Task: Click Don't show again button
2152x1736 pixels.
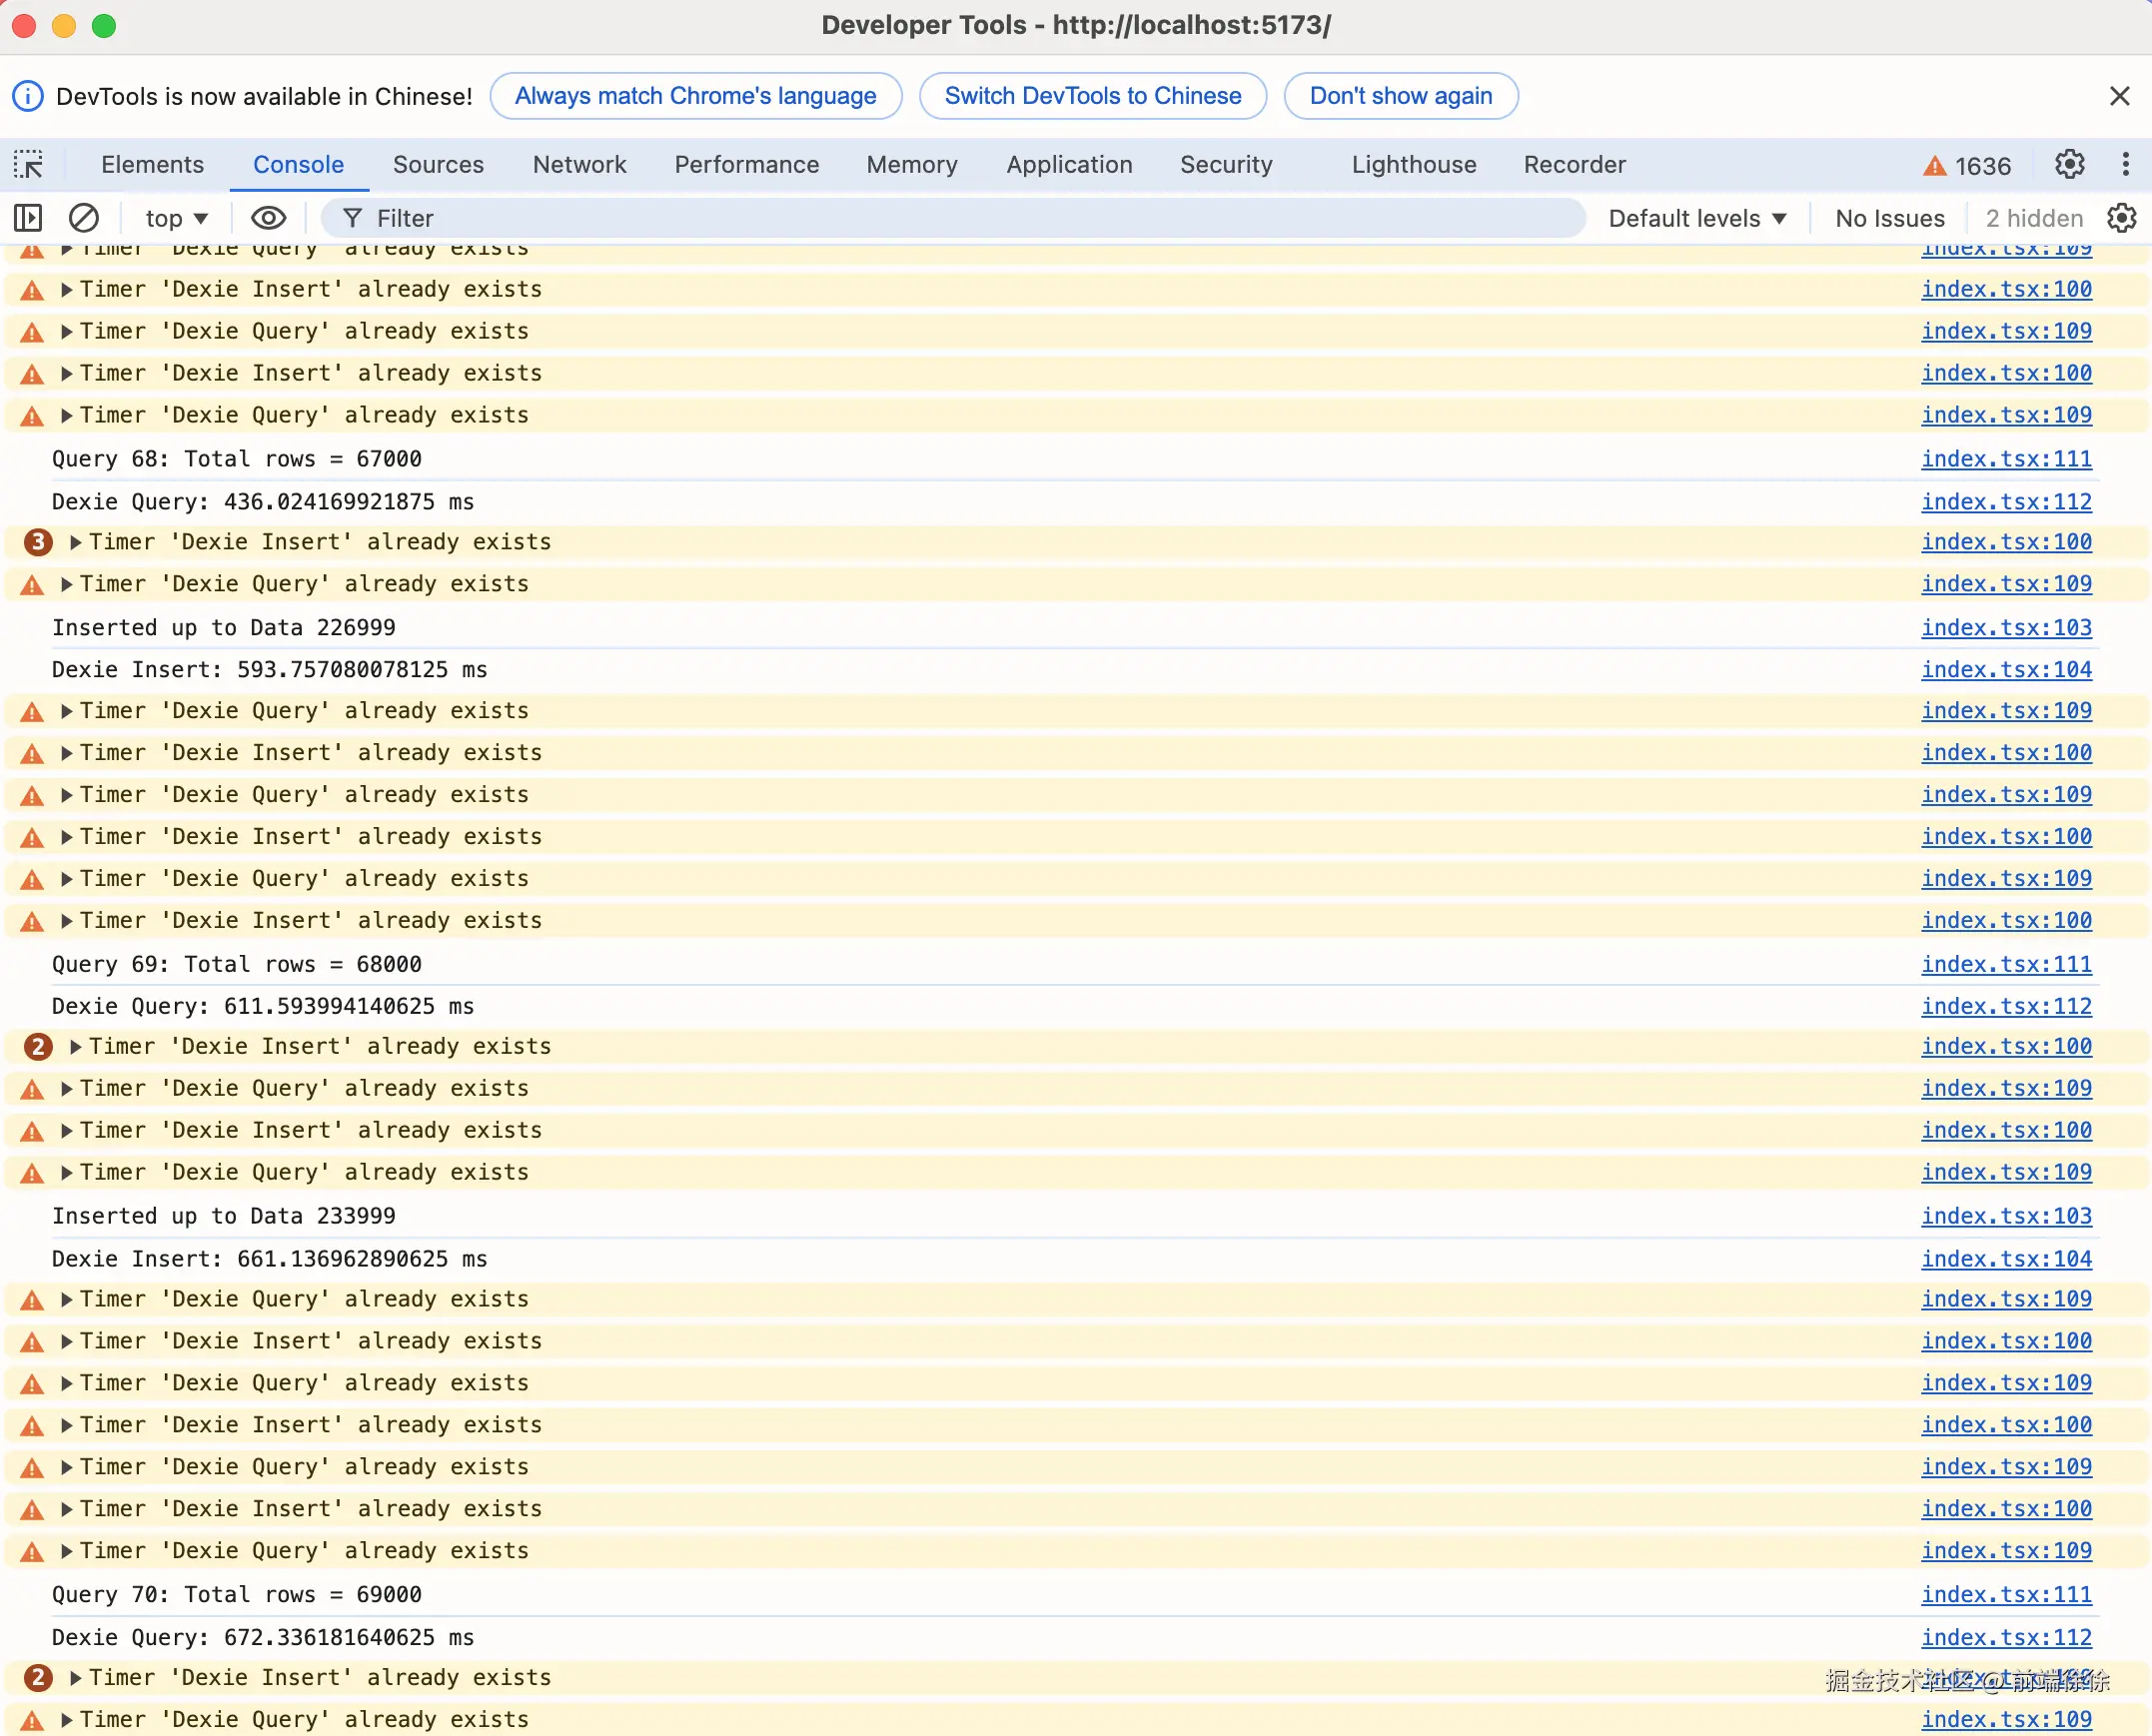Action: [x=1400, y=96]
